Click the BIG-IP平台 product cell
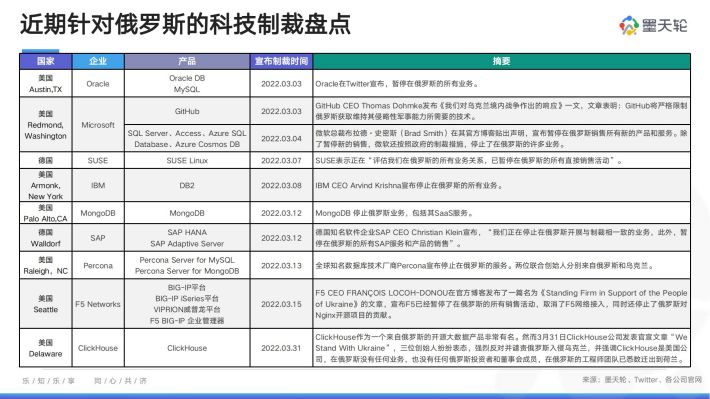This screenshot has height=399, width=710. coord(187,304)
